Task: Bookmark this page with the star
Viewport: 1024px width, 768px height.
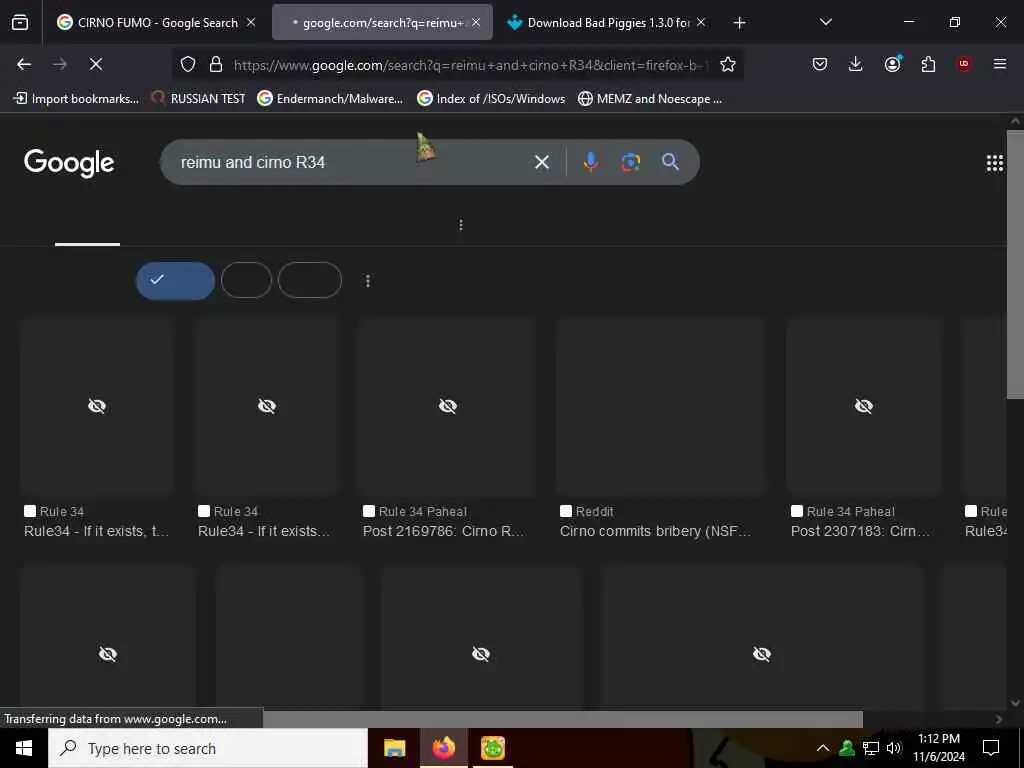Action: point(728,64)
